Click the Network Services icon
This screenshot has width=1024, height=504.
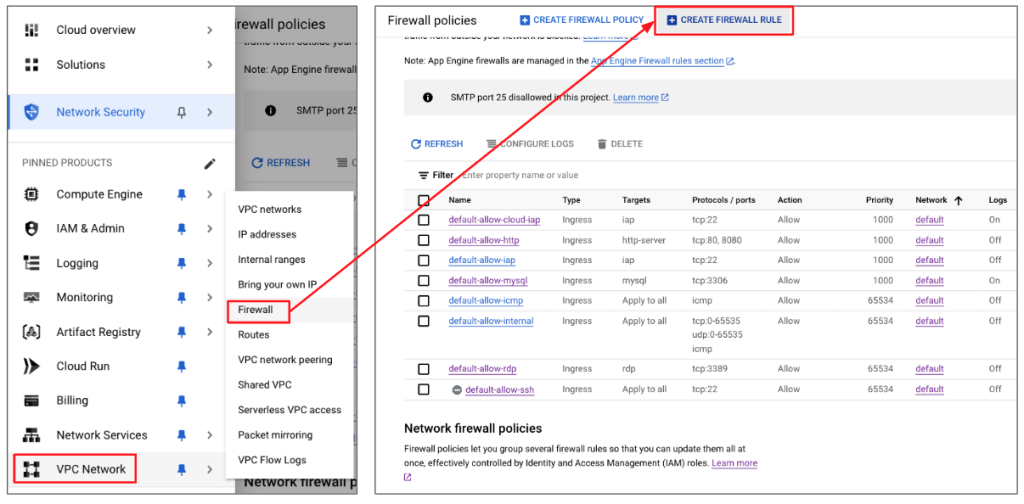point(31,435)
